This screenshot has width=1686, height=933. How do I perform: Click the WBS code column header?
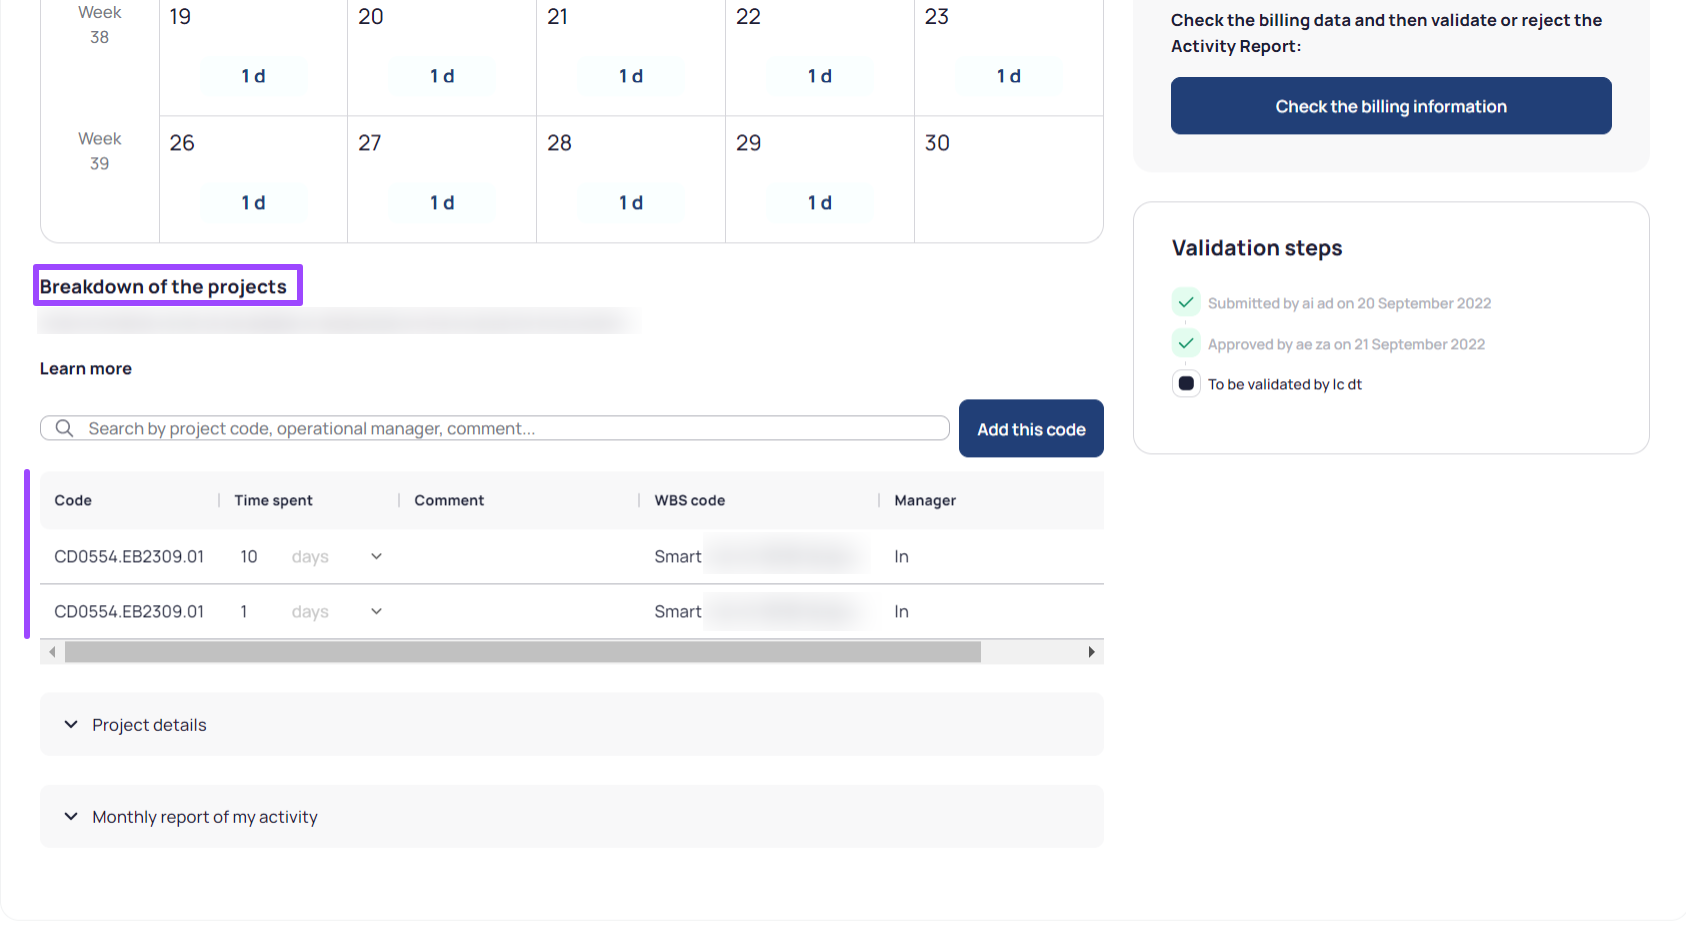[x=689, y=500]
